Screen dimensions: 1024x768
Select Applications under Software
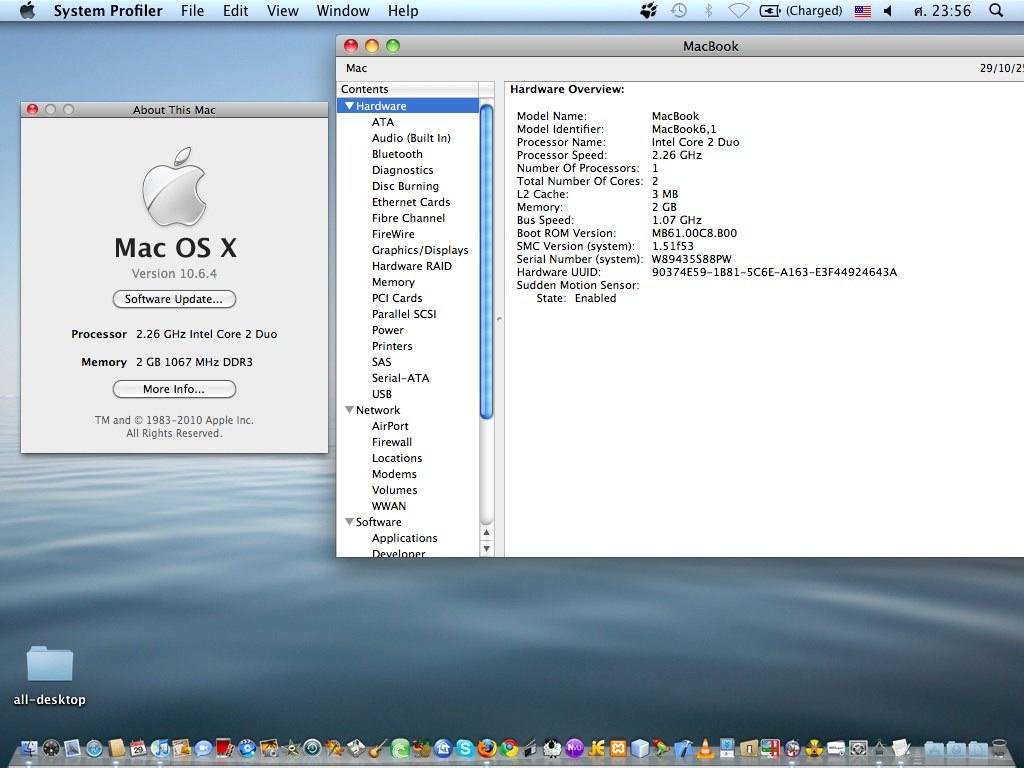pos(405,538)
